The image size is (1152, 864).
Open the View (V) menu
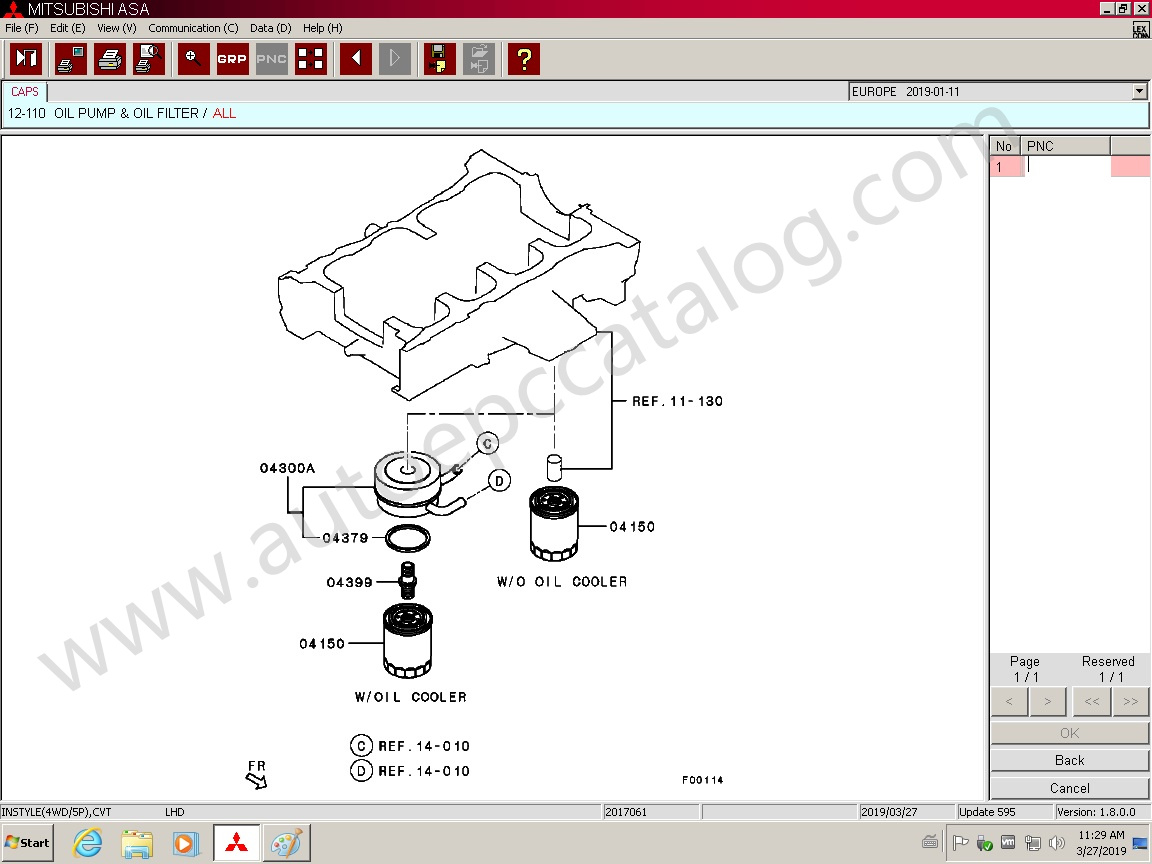(117, 28)
